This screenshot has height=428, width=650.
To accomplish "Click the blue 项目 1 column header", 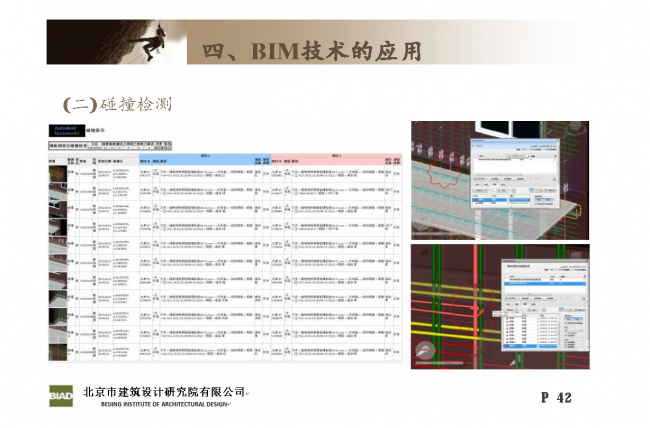I will (x=197, y=158).
